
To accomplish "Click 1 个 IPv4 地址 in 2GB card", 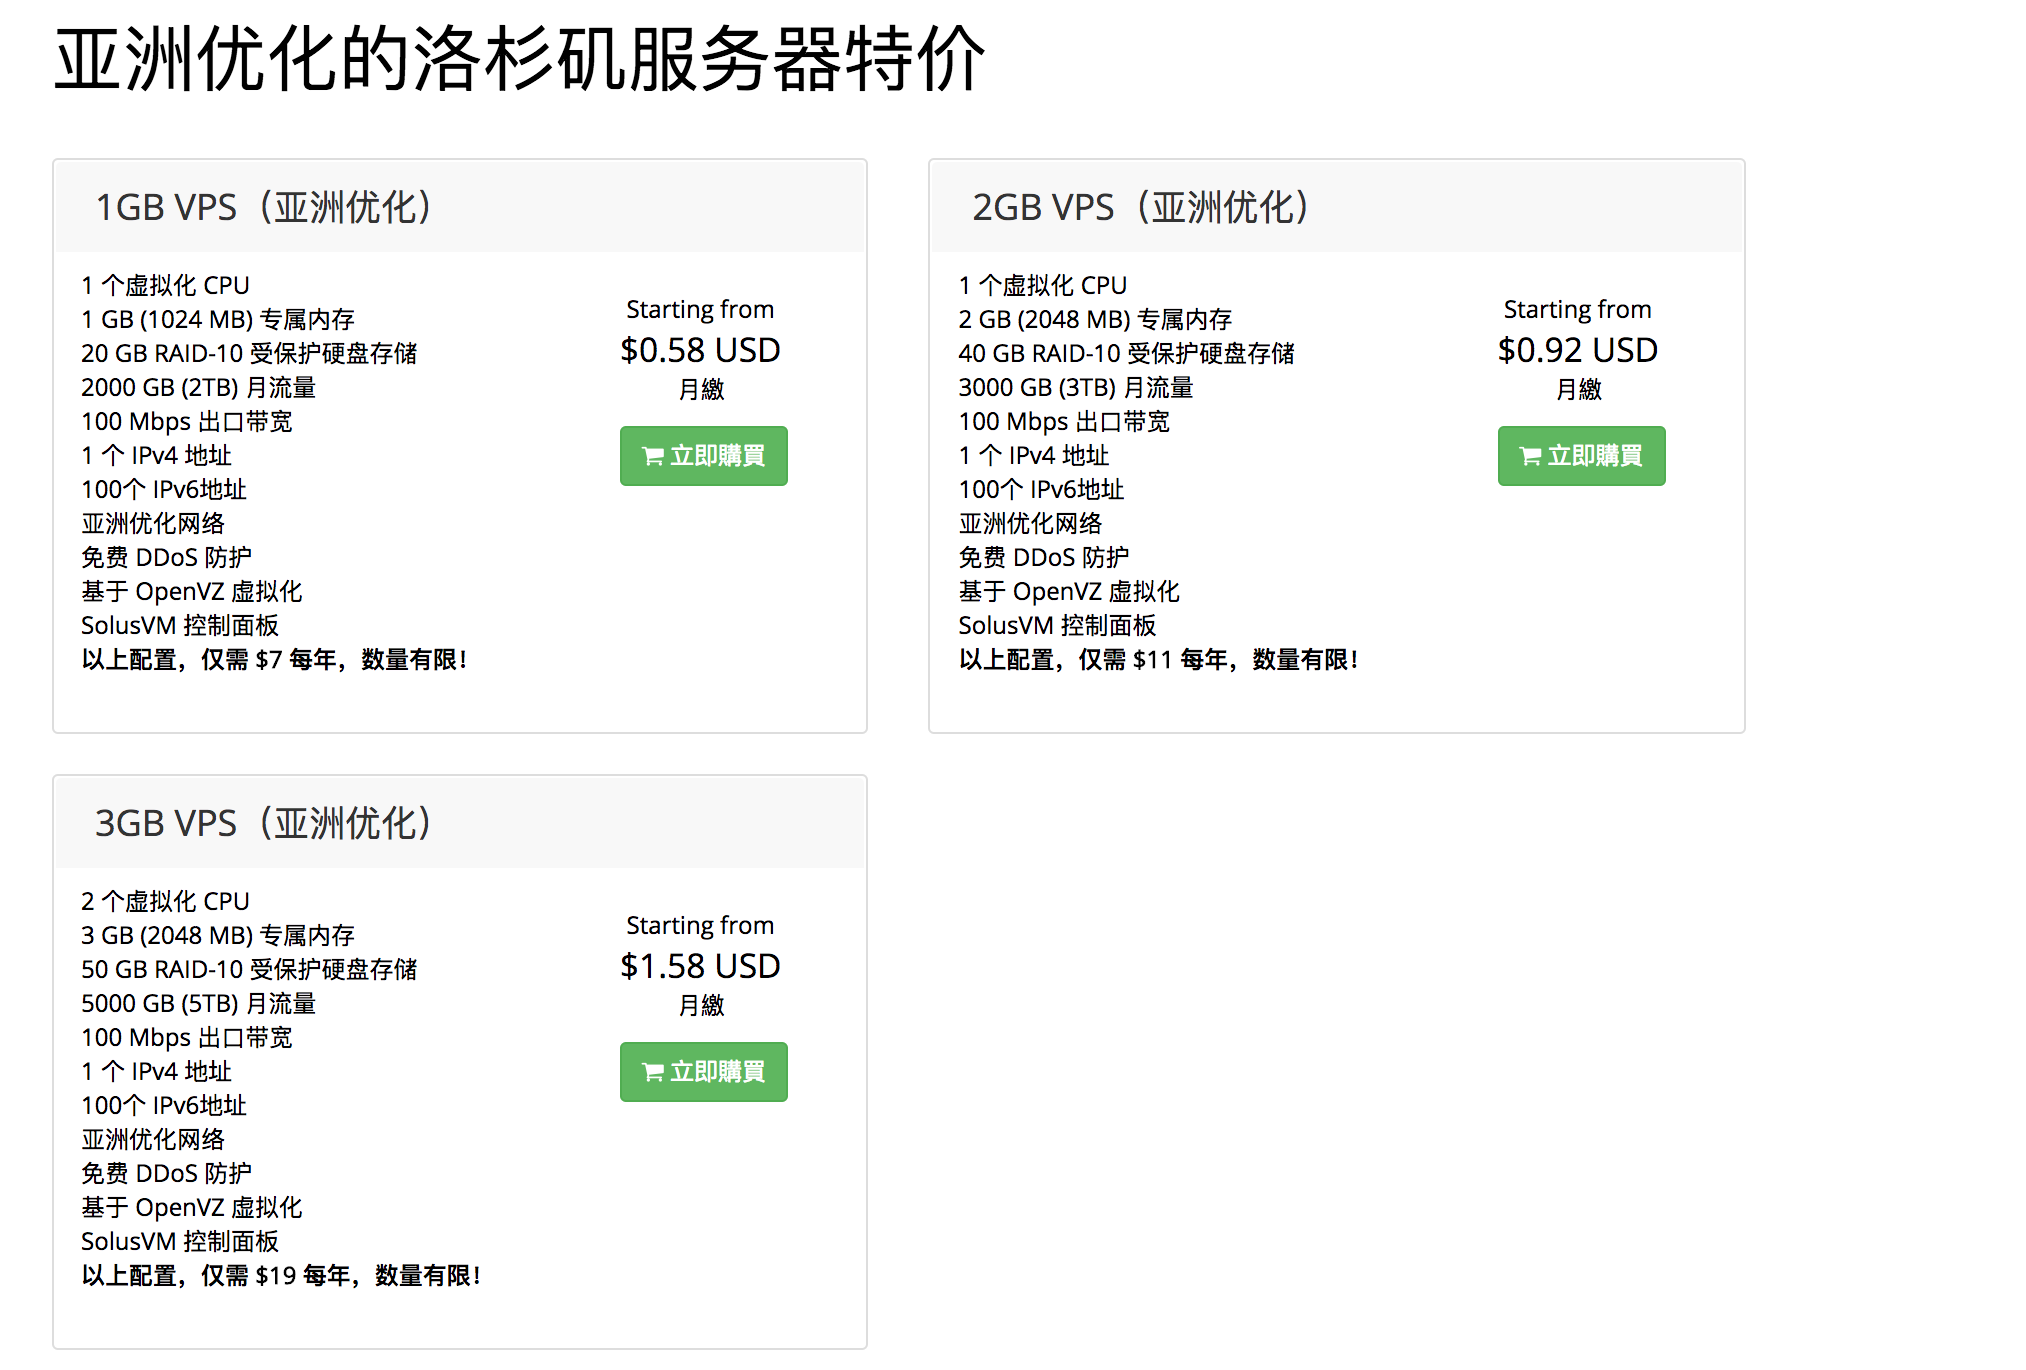I will (x=1034, y=456).
